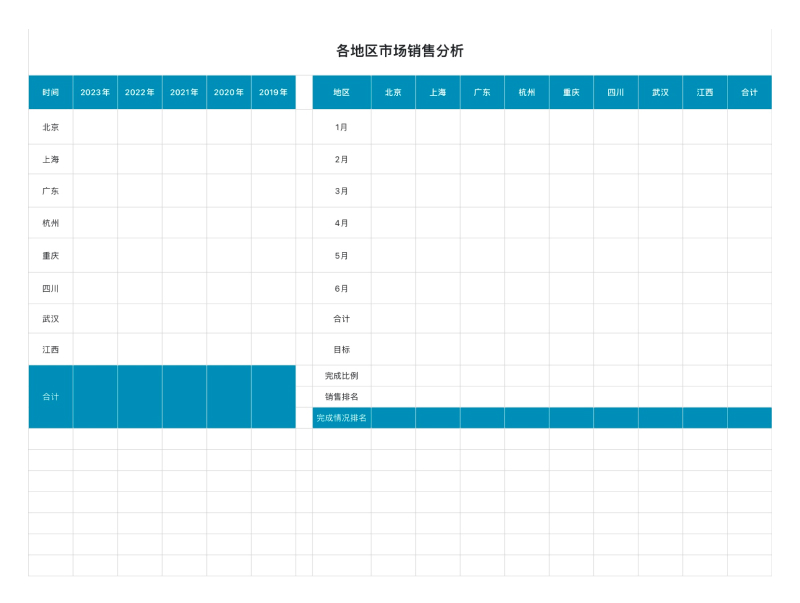Image resolution: width=800 pixels, height=603 pixels.
Task: Click the blue 合计 cell in left table
Action: coord(51,396)
